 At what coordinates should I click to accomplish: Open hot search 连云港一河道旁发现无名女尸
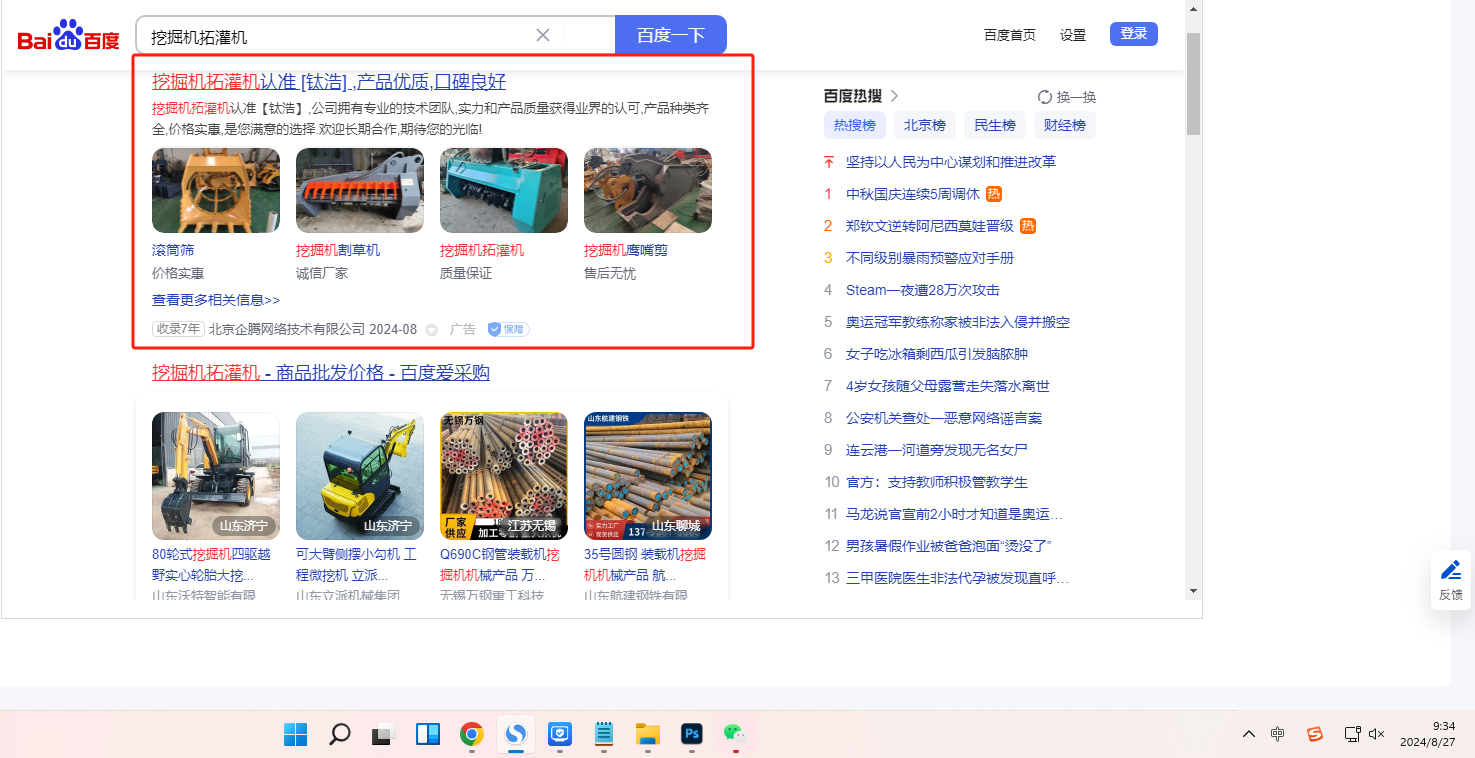pyautogui.click(x=937, y=450)
